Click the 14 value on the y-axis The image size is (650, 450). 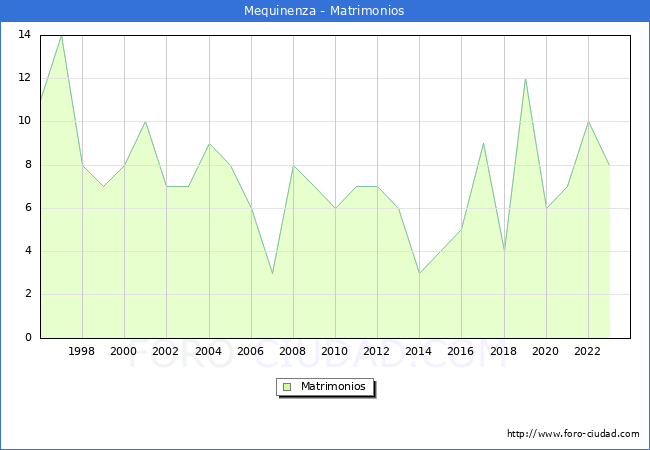(x=24, y=35)
